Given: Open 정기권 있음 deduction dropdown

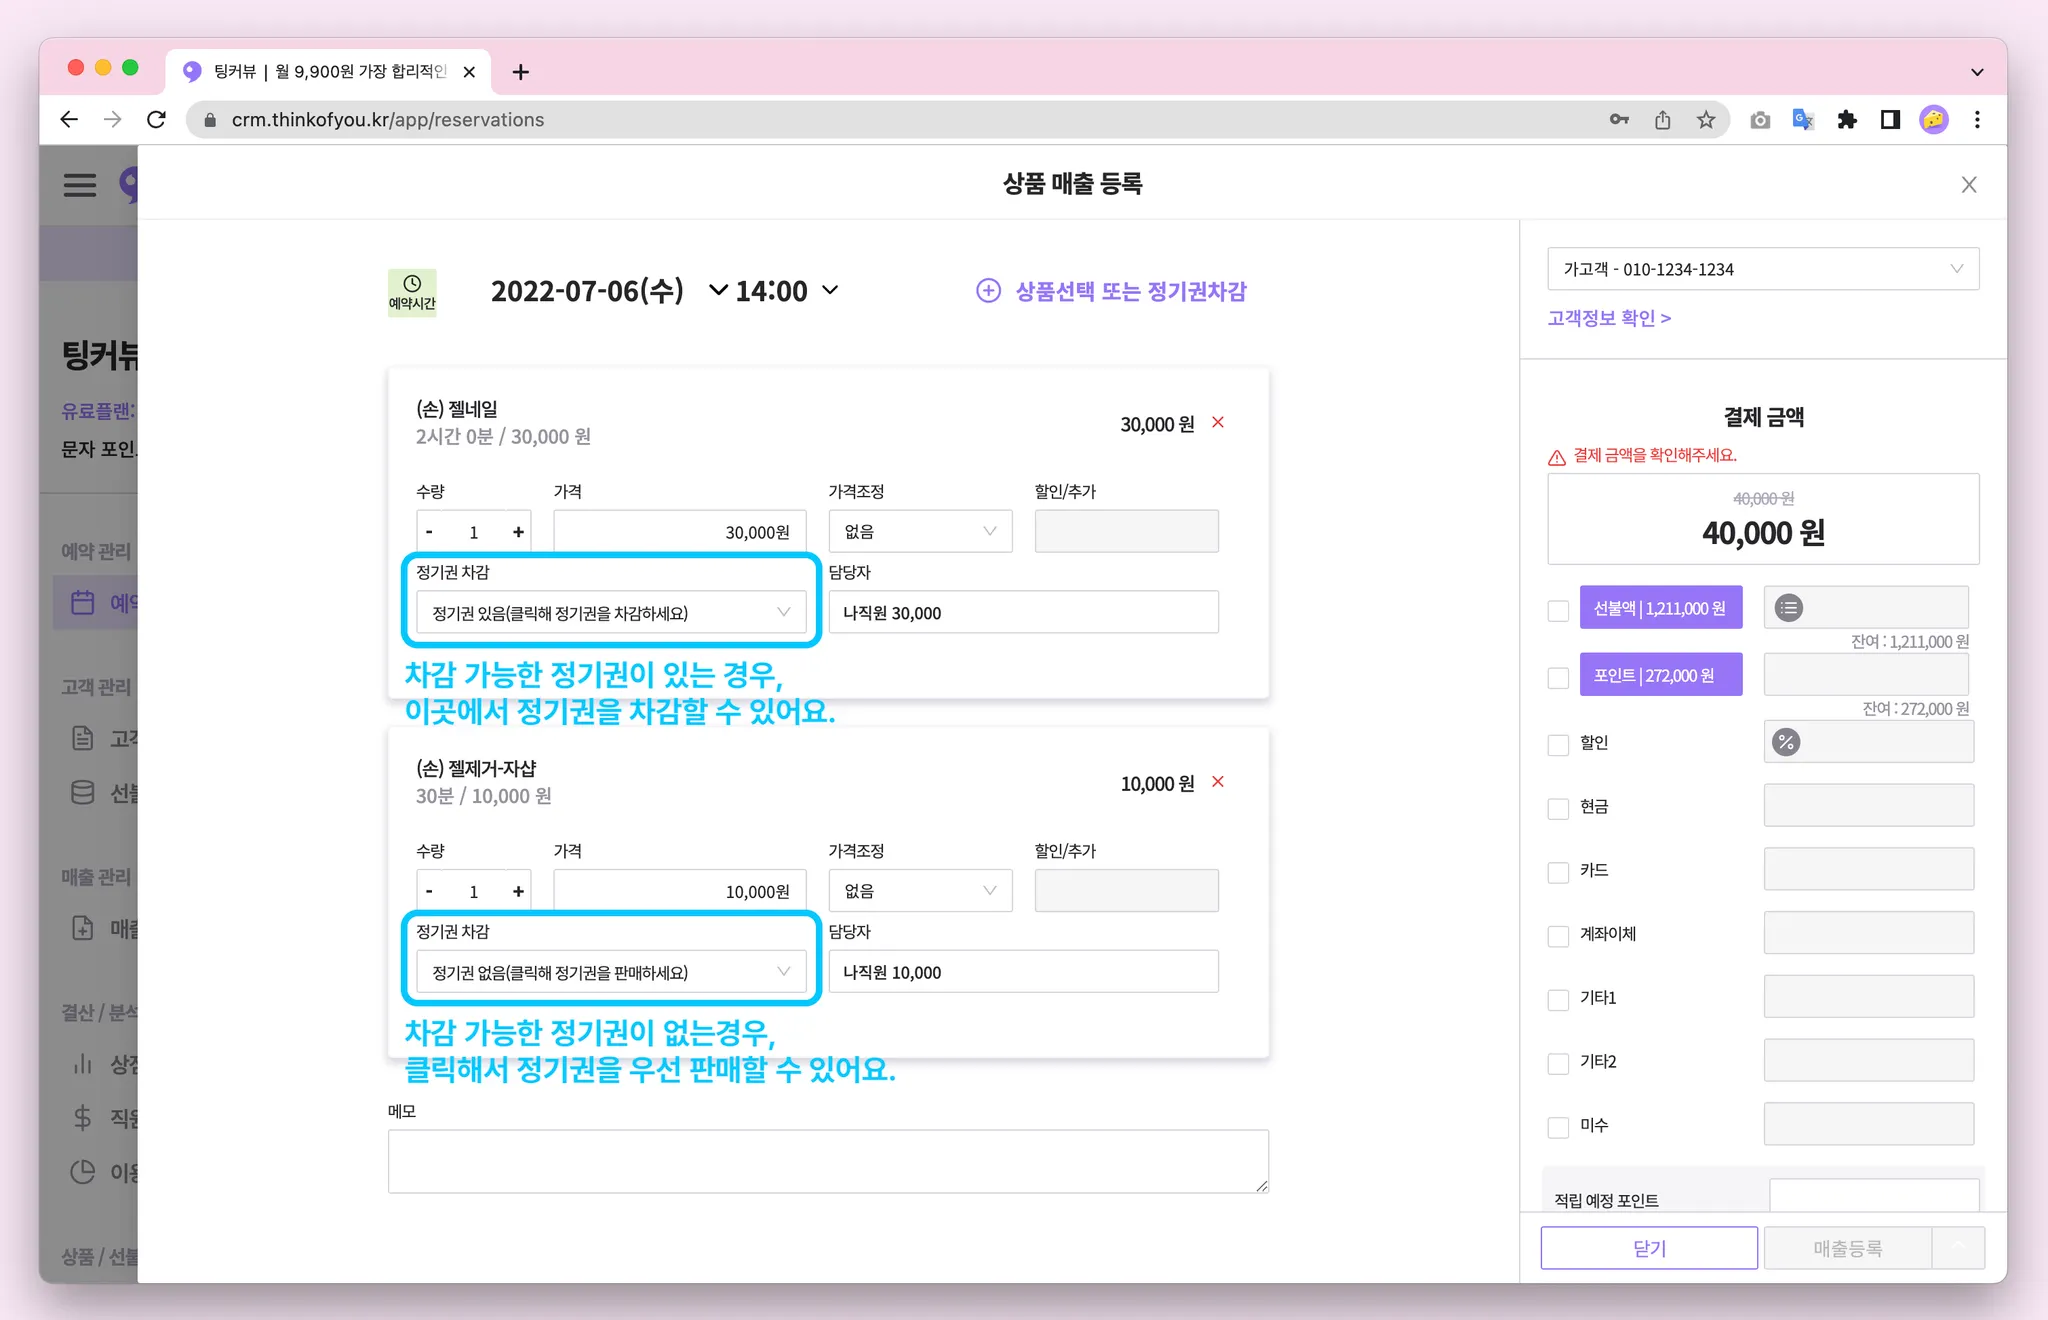Looking at the screenshot, I should click(x=611, y=613).
